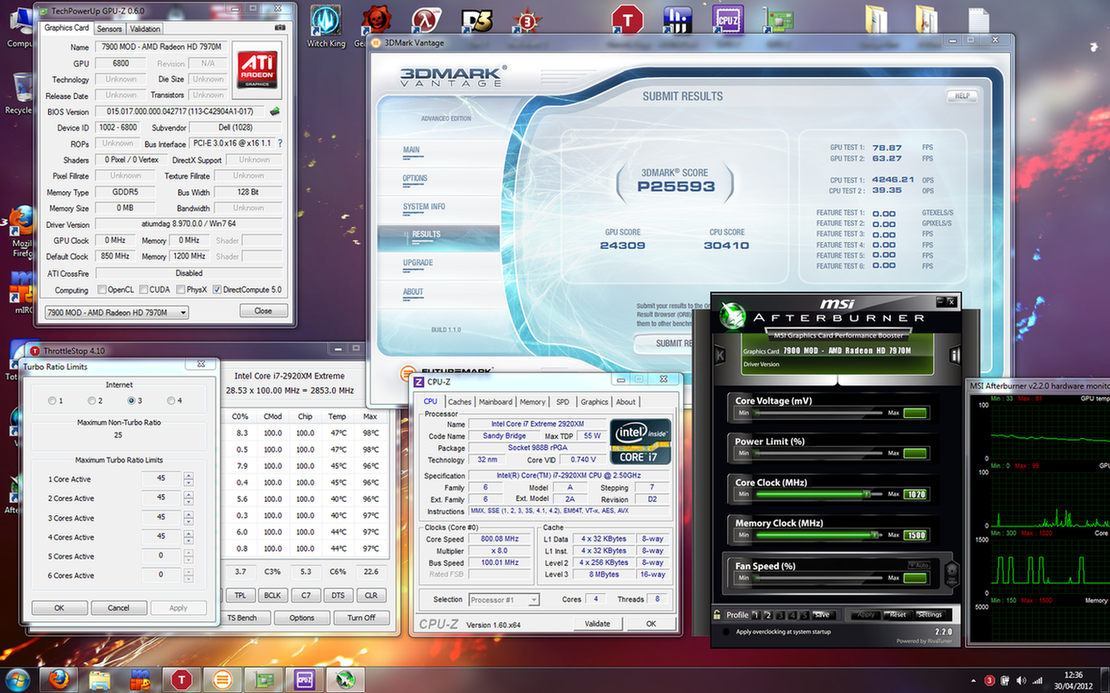
Task: Open MSI Afterburner taskbar icon
Action: 345,680
